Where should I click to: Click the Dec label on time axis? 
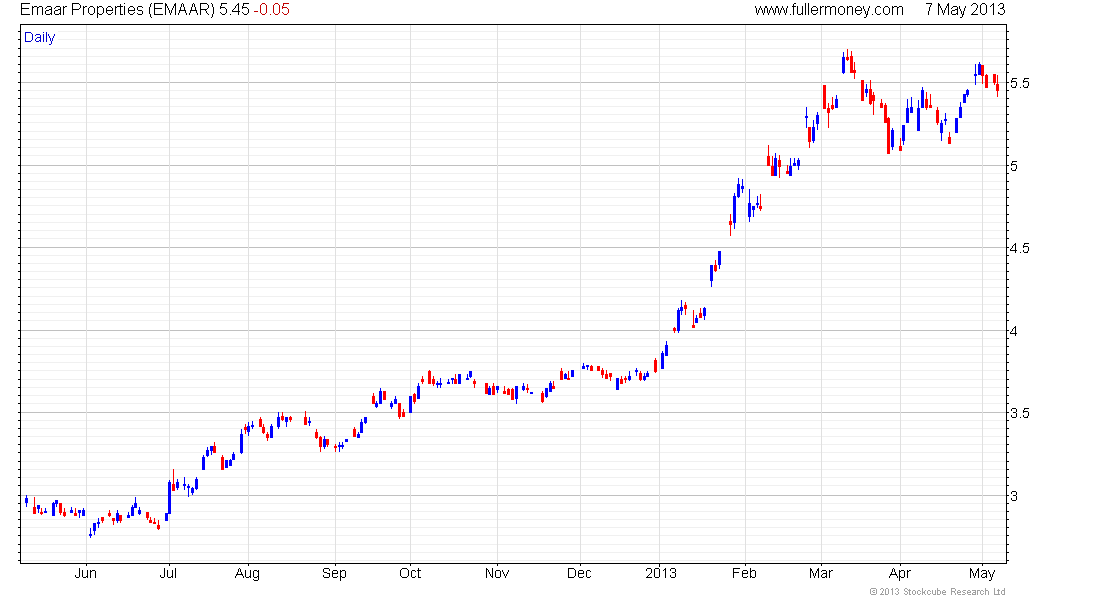pos(579,573)
